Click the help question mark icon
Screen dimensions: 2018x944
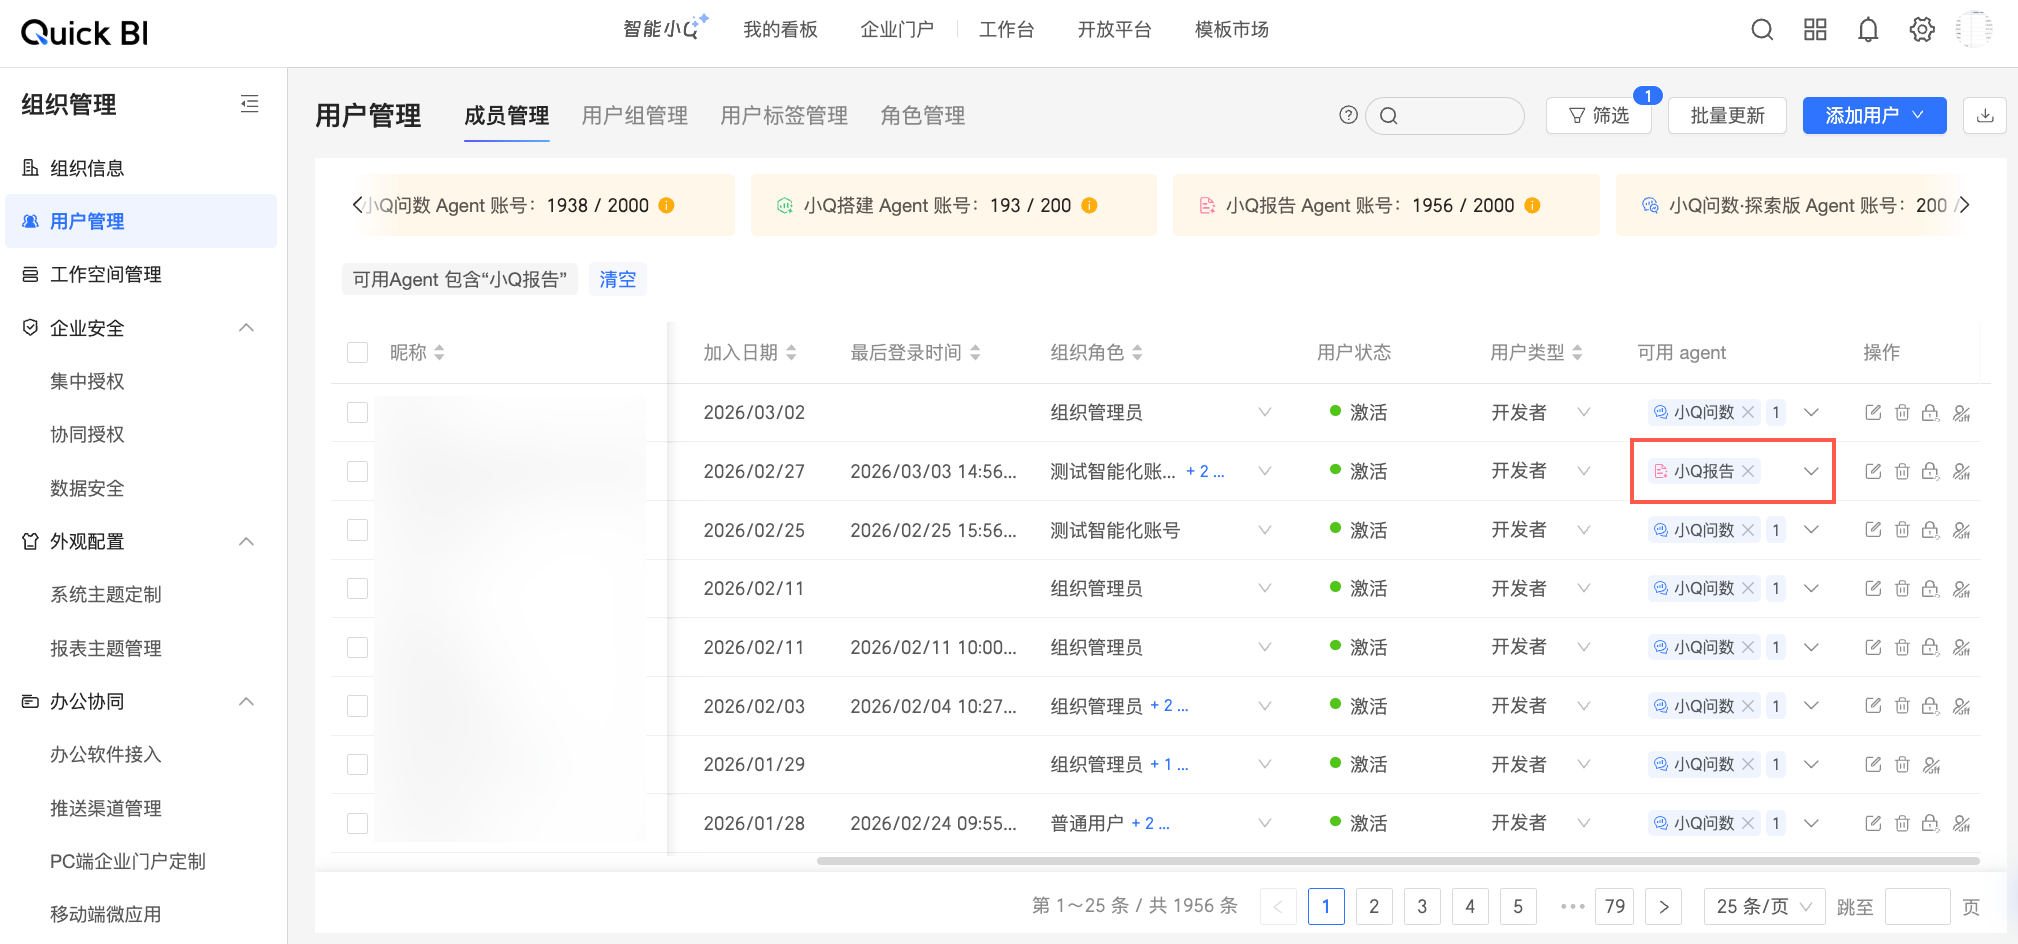click(x=1348, y=115)
